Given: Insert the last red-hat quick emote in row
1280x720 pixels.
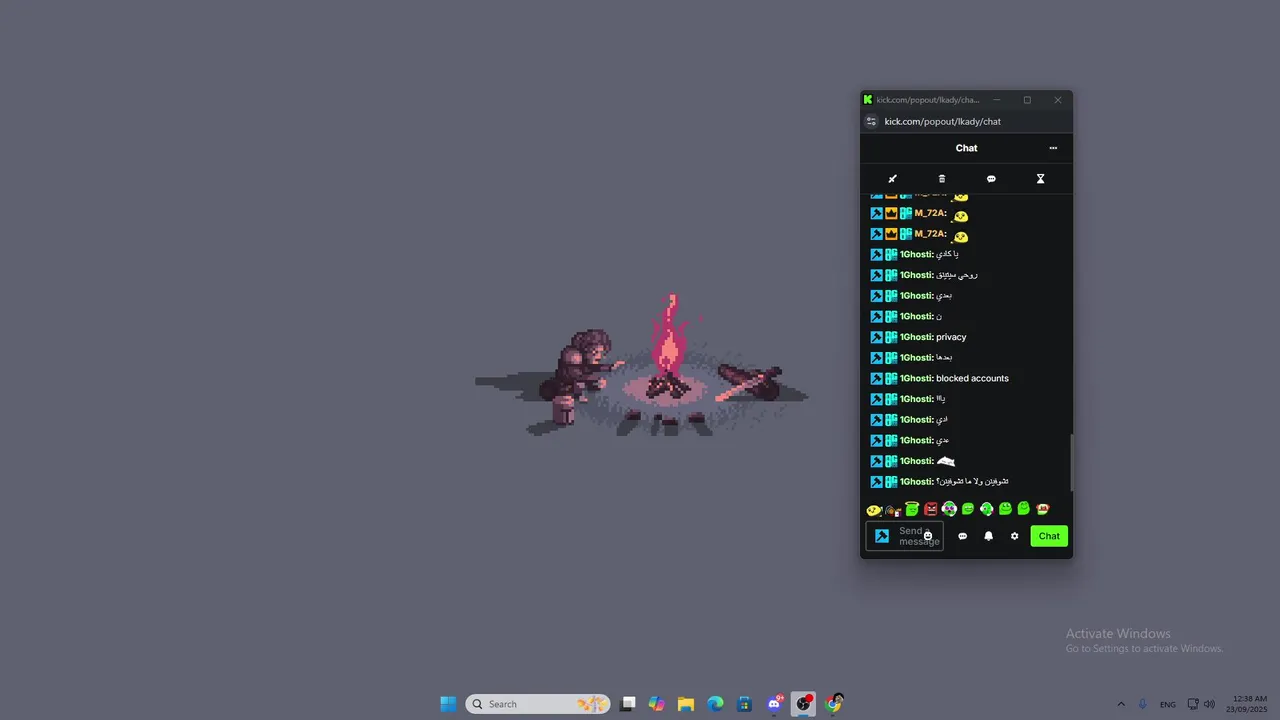Looking at the screenshot, I should (1043, 509).
